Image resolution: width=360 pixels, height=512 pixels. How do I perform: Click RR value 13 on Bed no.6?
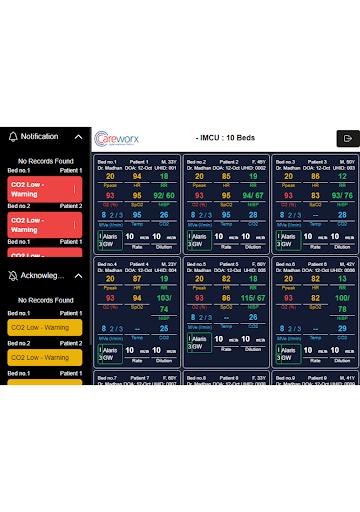point(342,279)
